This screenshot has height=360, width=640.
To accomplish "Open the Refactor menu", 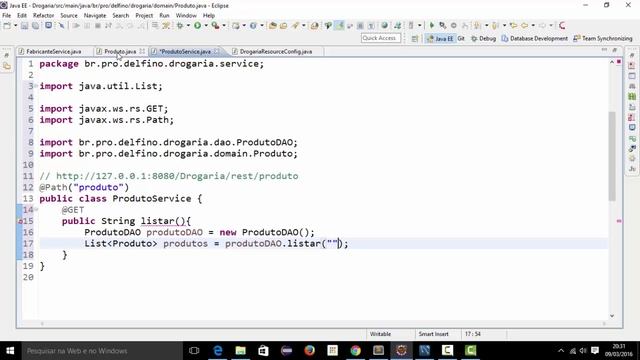I will coord(43,16).
